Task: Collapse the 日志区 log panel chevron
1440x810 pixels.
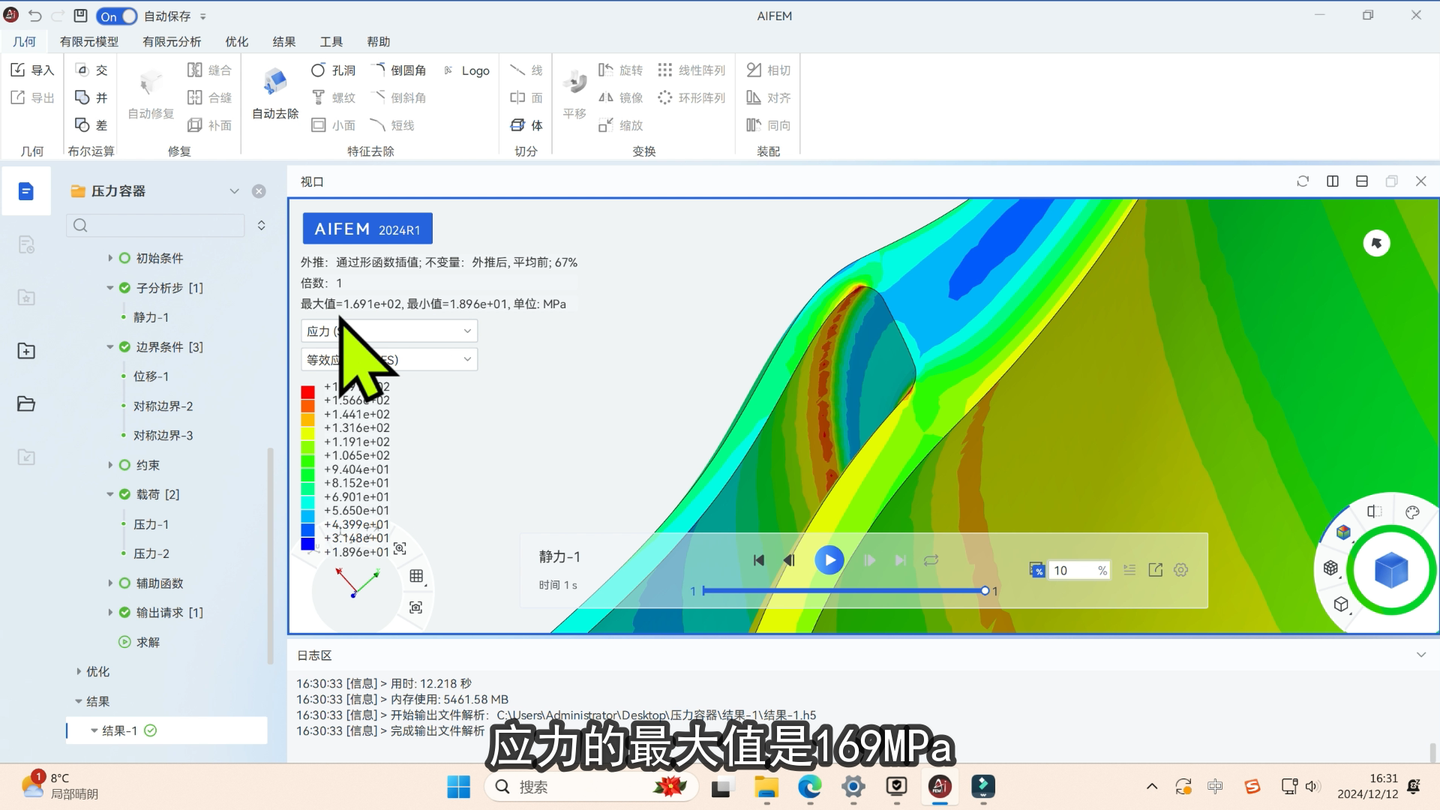Action: coord(1421,655)
